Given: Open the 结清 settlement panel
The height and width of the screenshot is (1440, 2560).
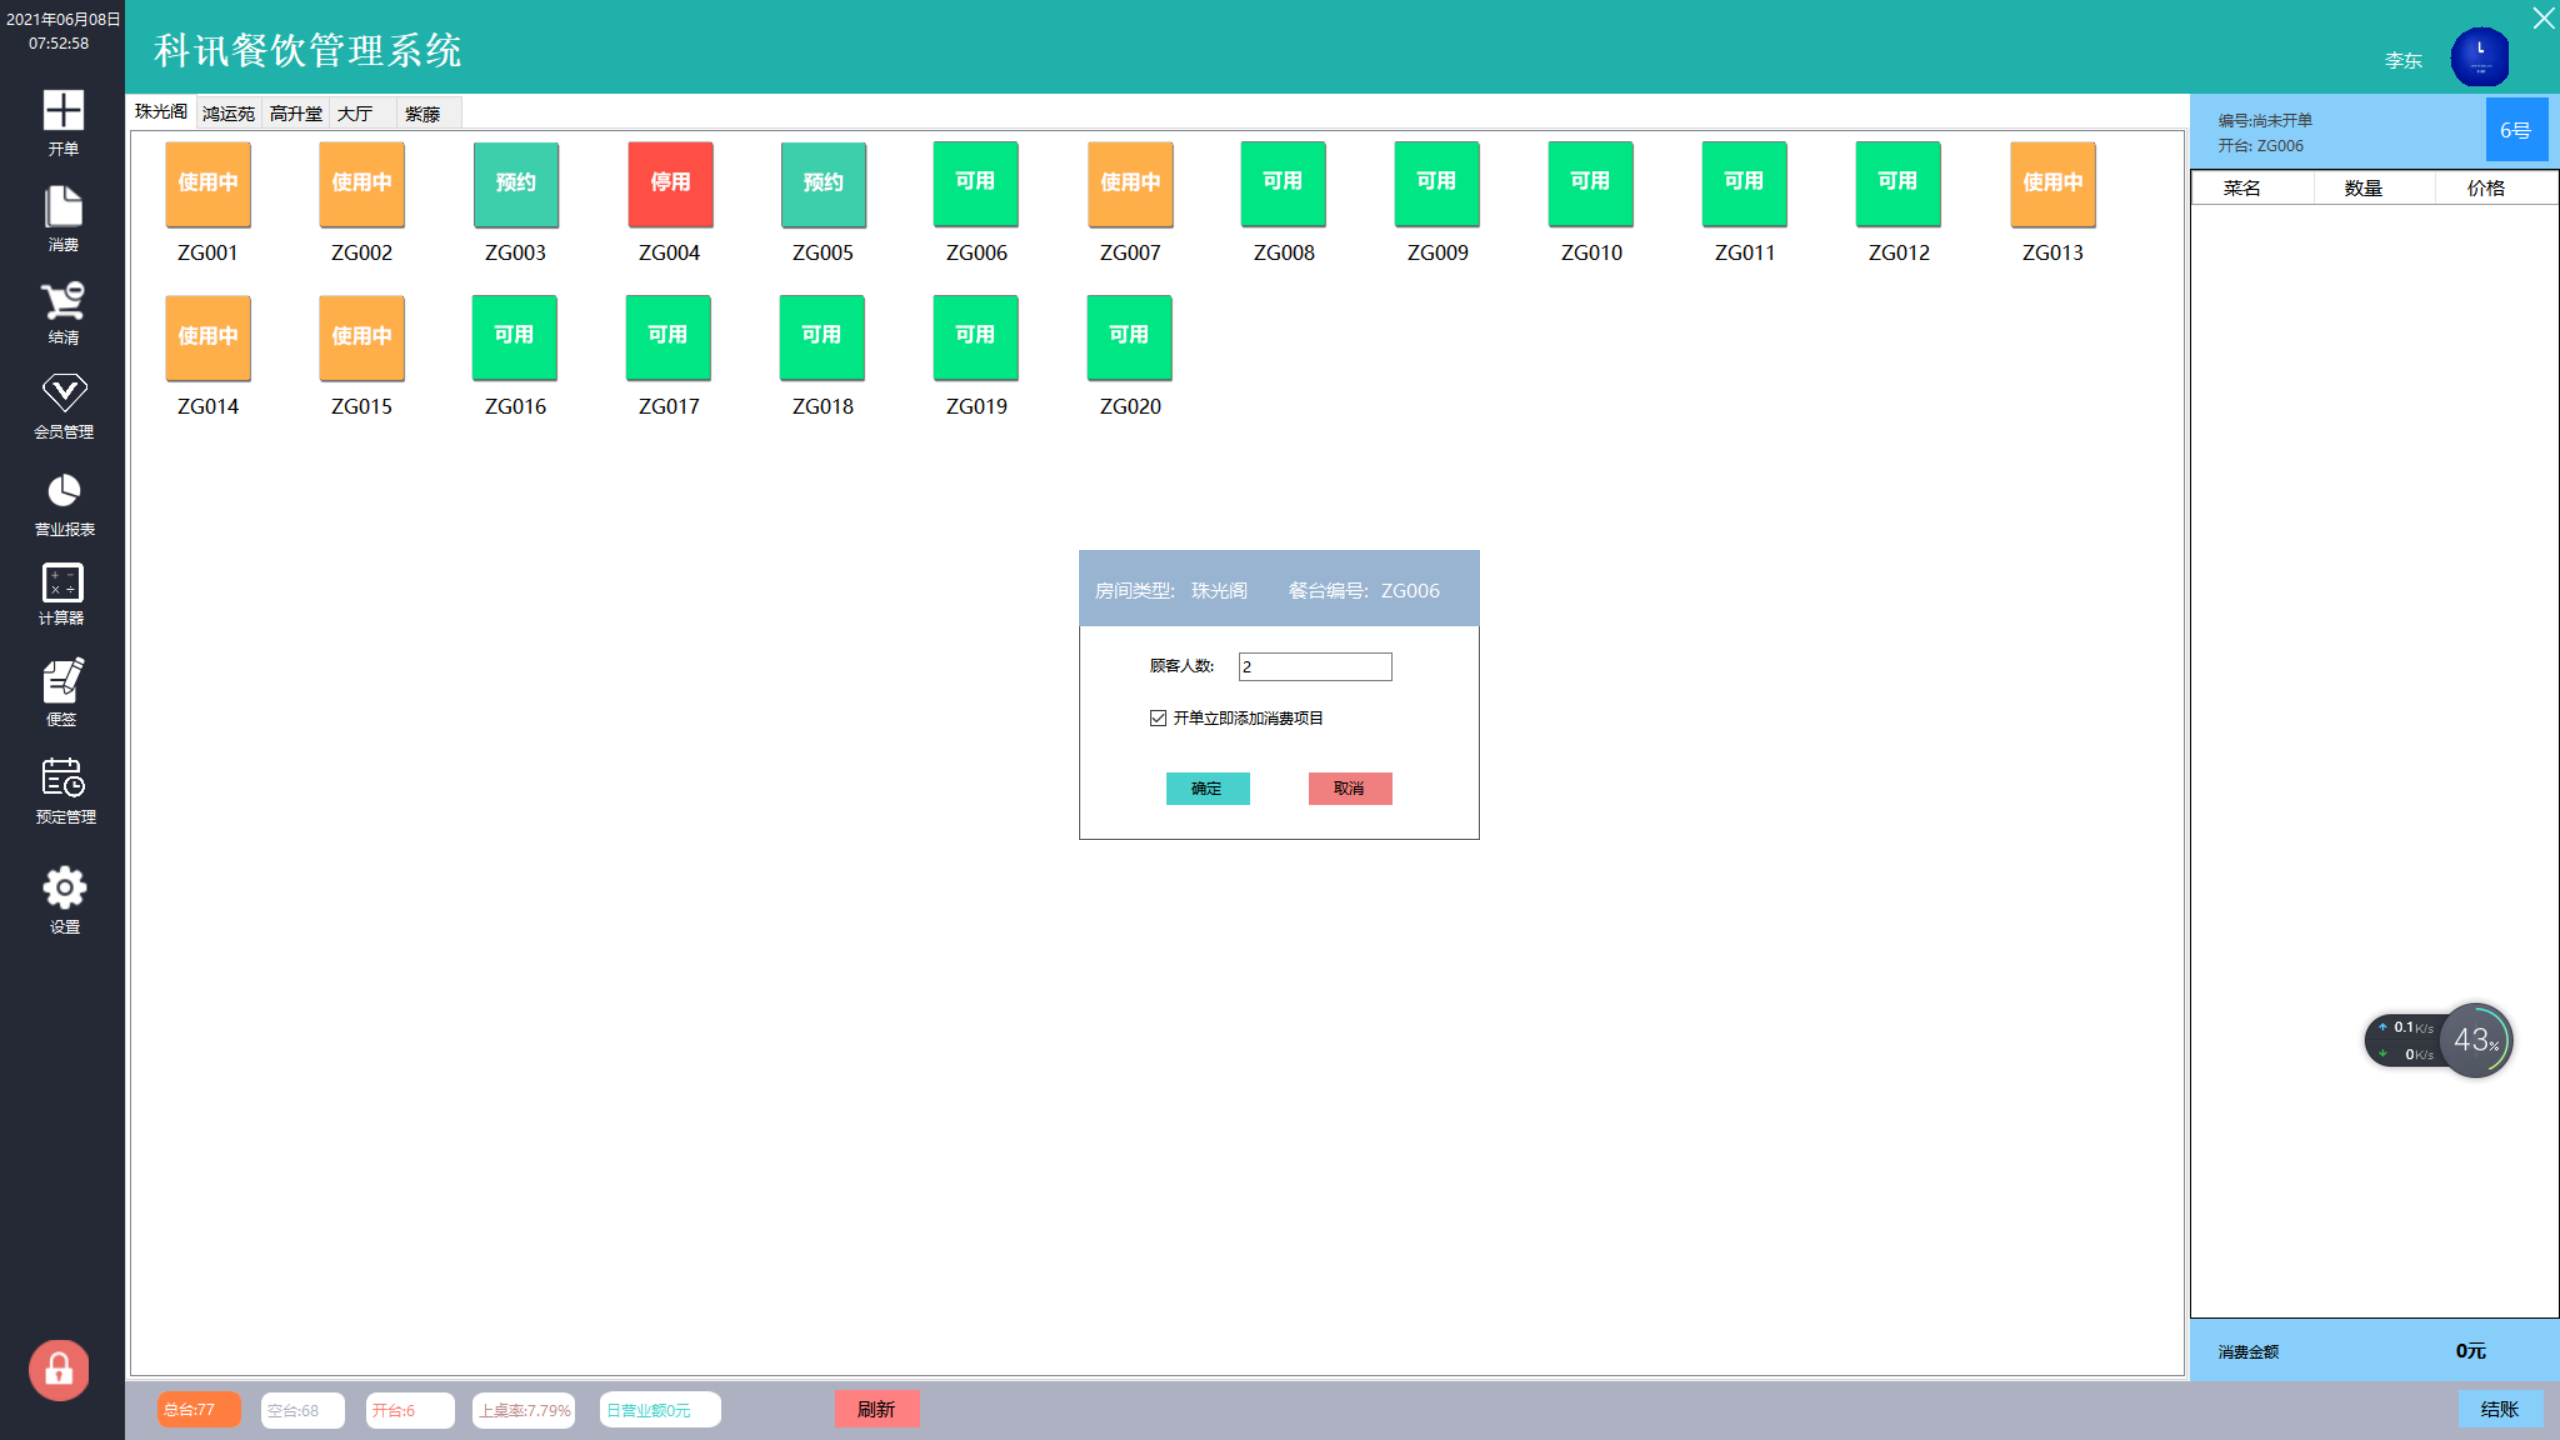Looking at the screenshot, I should coord(62,312).
